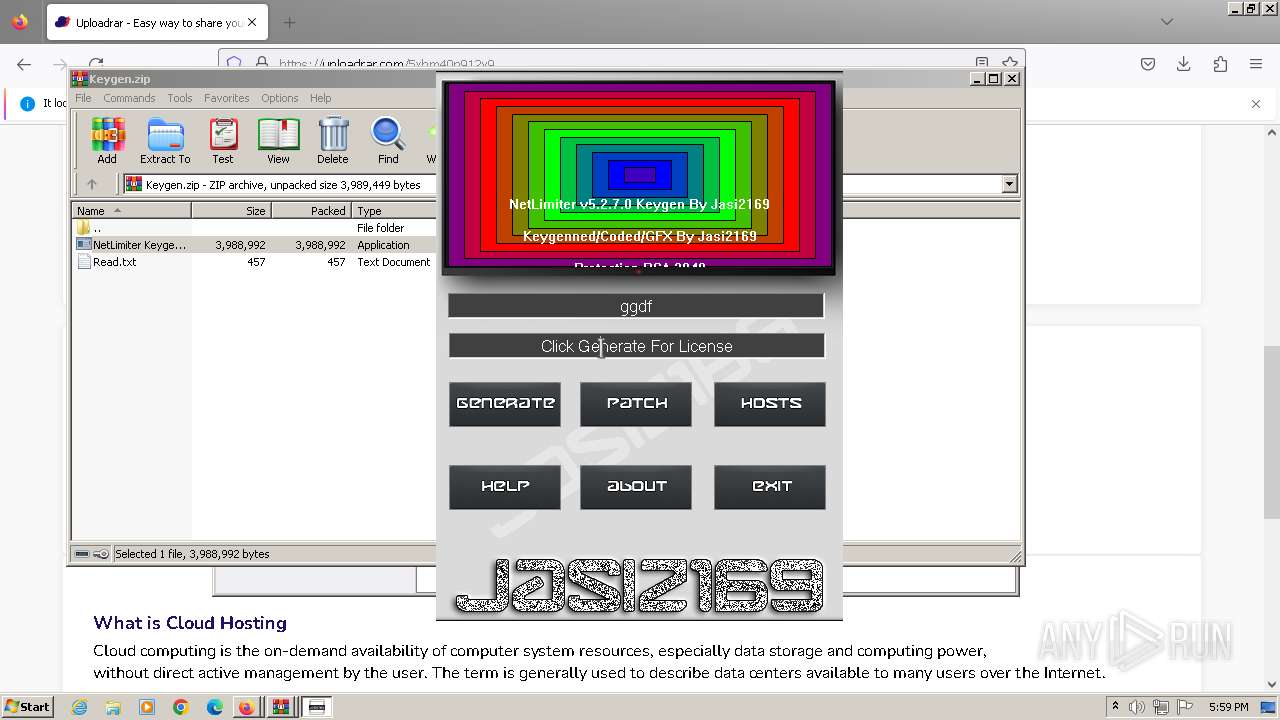Screen dimensions: 1280x720
Task: Click the 'Click Generate For License' field
Action: pyautogui.click(x=636, y=346)
